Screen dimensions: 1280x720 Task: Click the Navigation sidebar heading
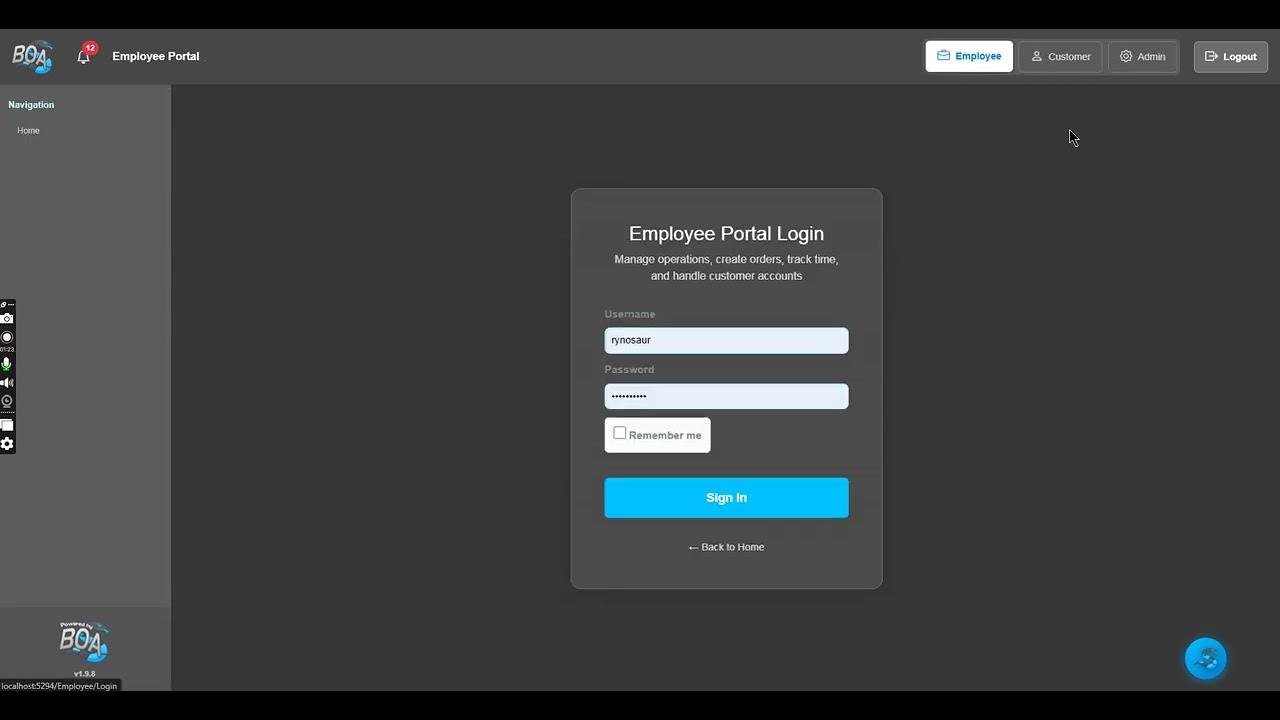click(31, 104)
